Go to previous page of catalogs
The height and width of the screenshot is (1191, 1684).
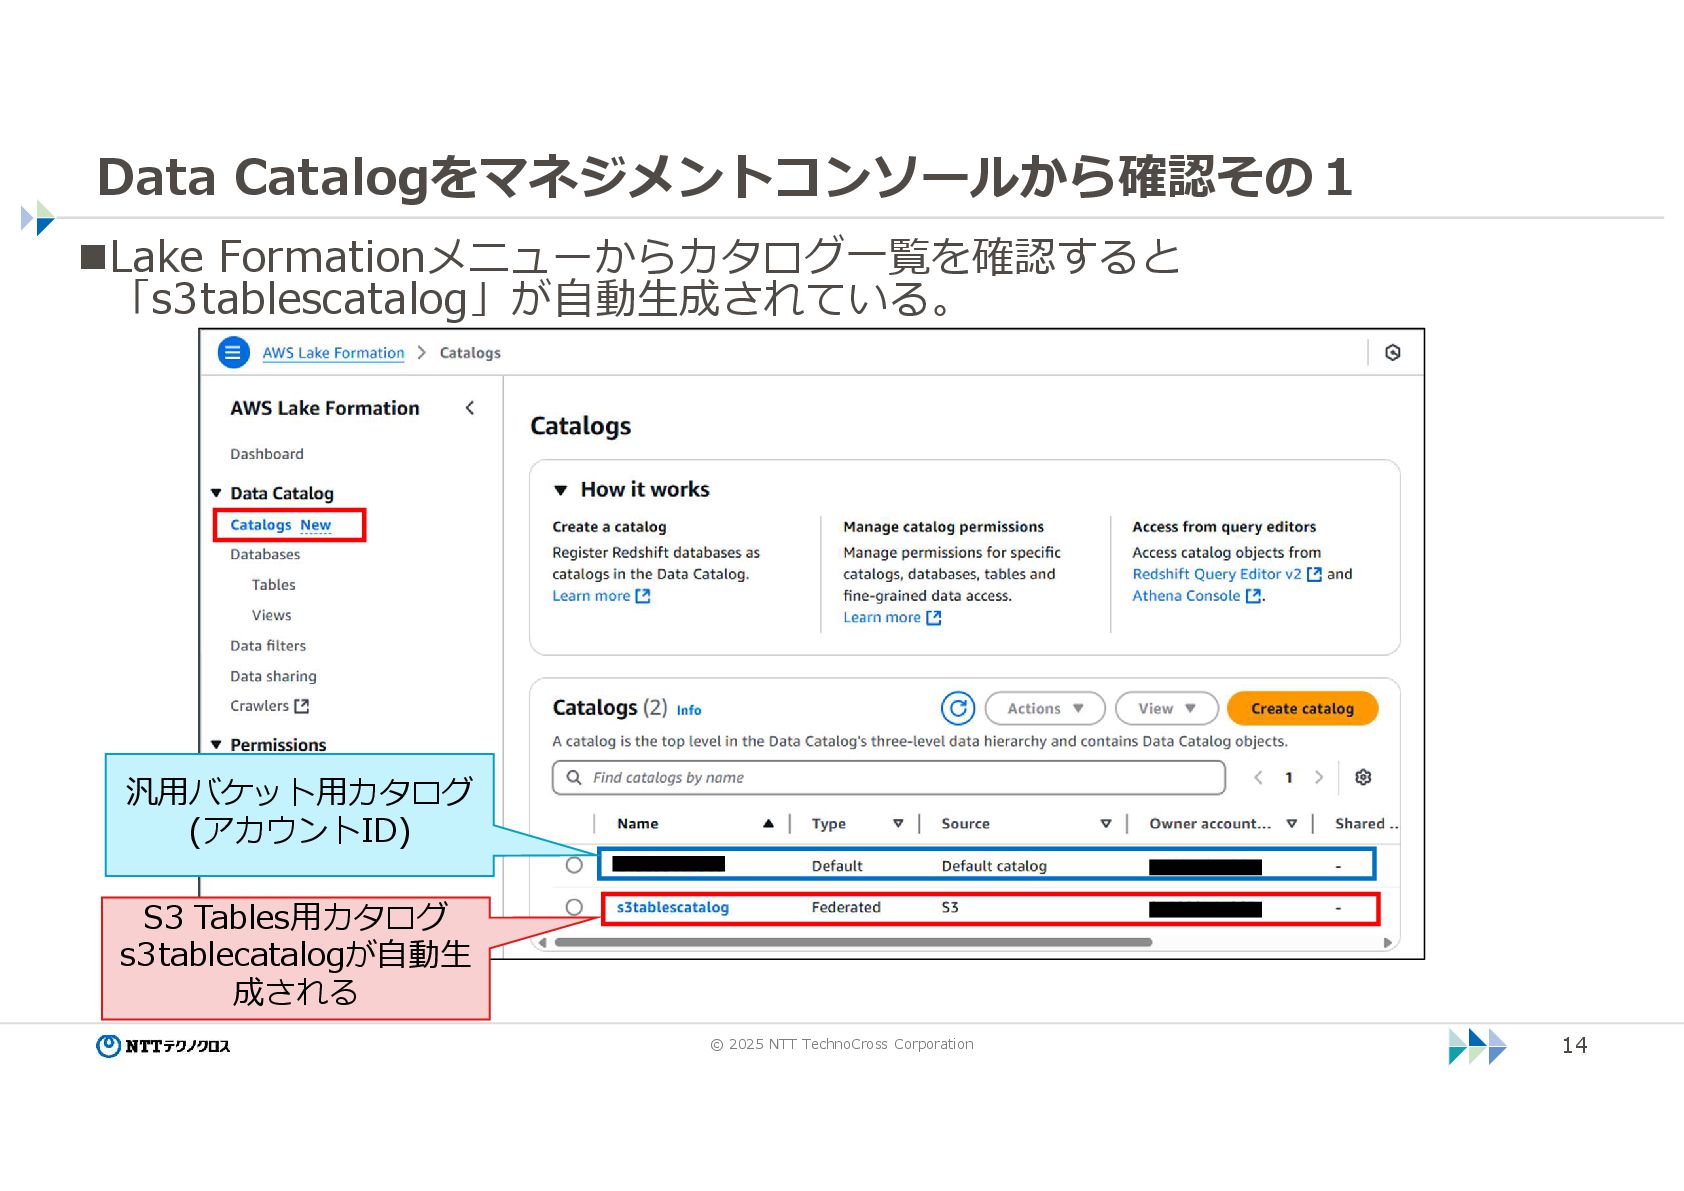pos(1258,777)
